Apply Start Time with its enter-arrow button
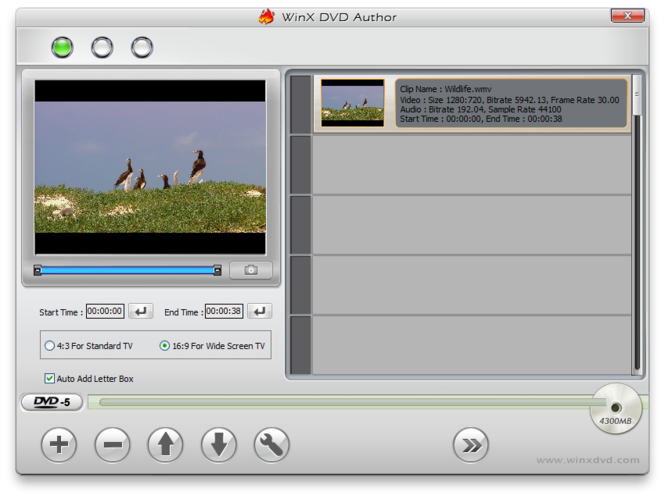This screenshot has width=665, height=499. [140, 311]
